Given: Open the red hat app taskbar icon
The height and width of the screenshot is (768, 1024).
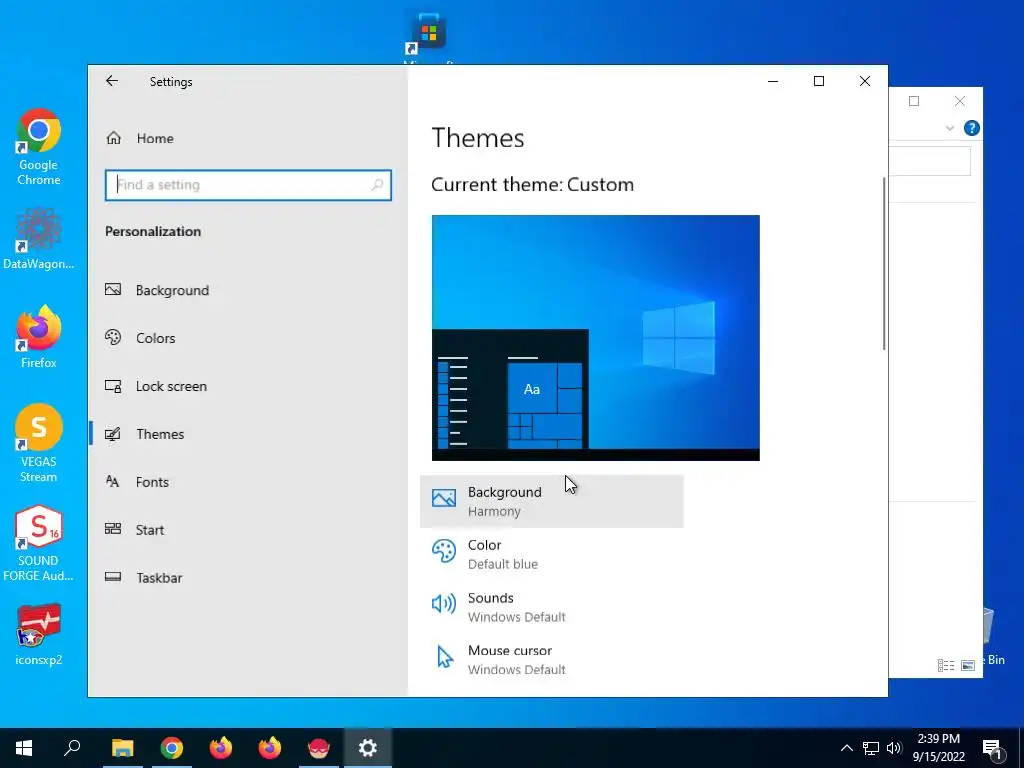Looking at the screenshot, I should pos(319,748).
